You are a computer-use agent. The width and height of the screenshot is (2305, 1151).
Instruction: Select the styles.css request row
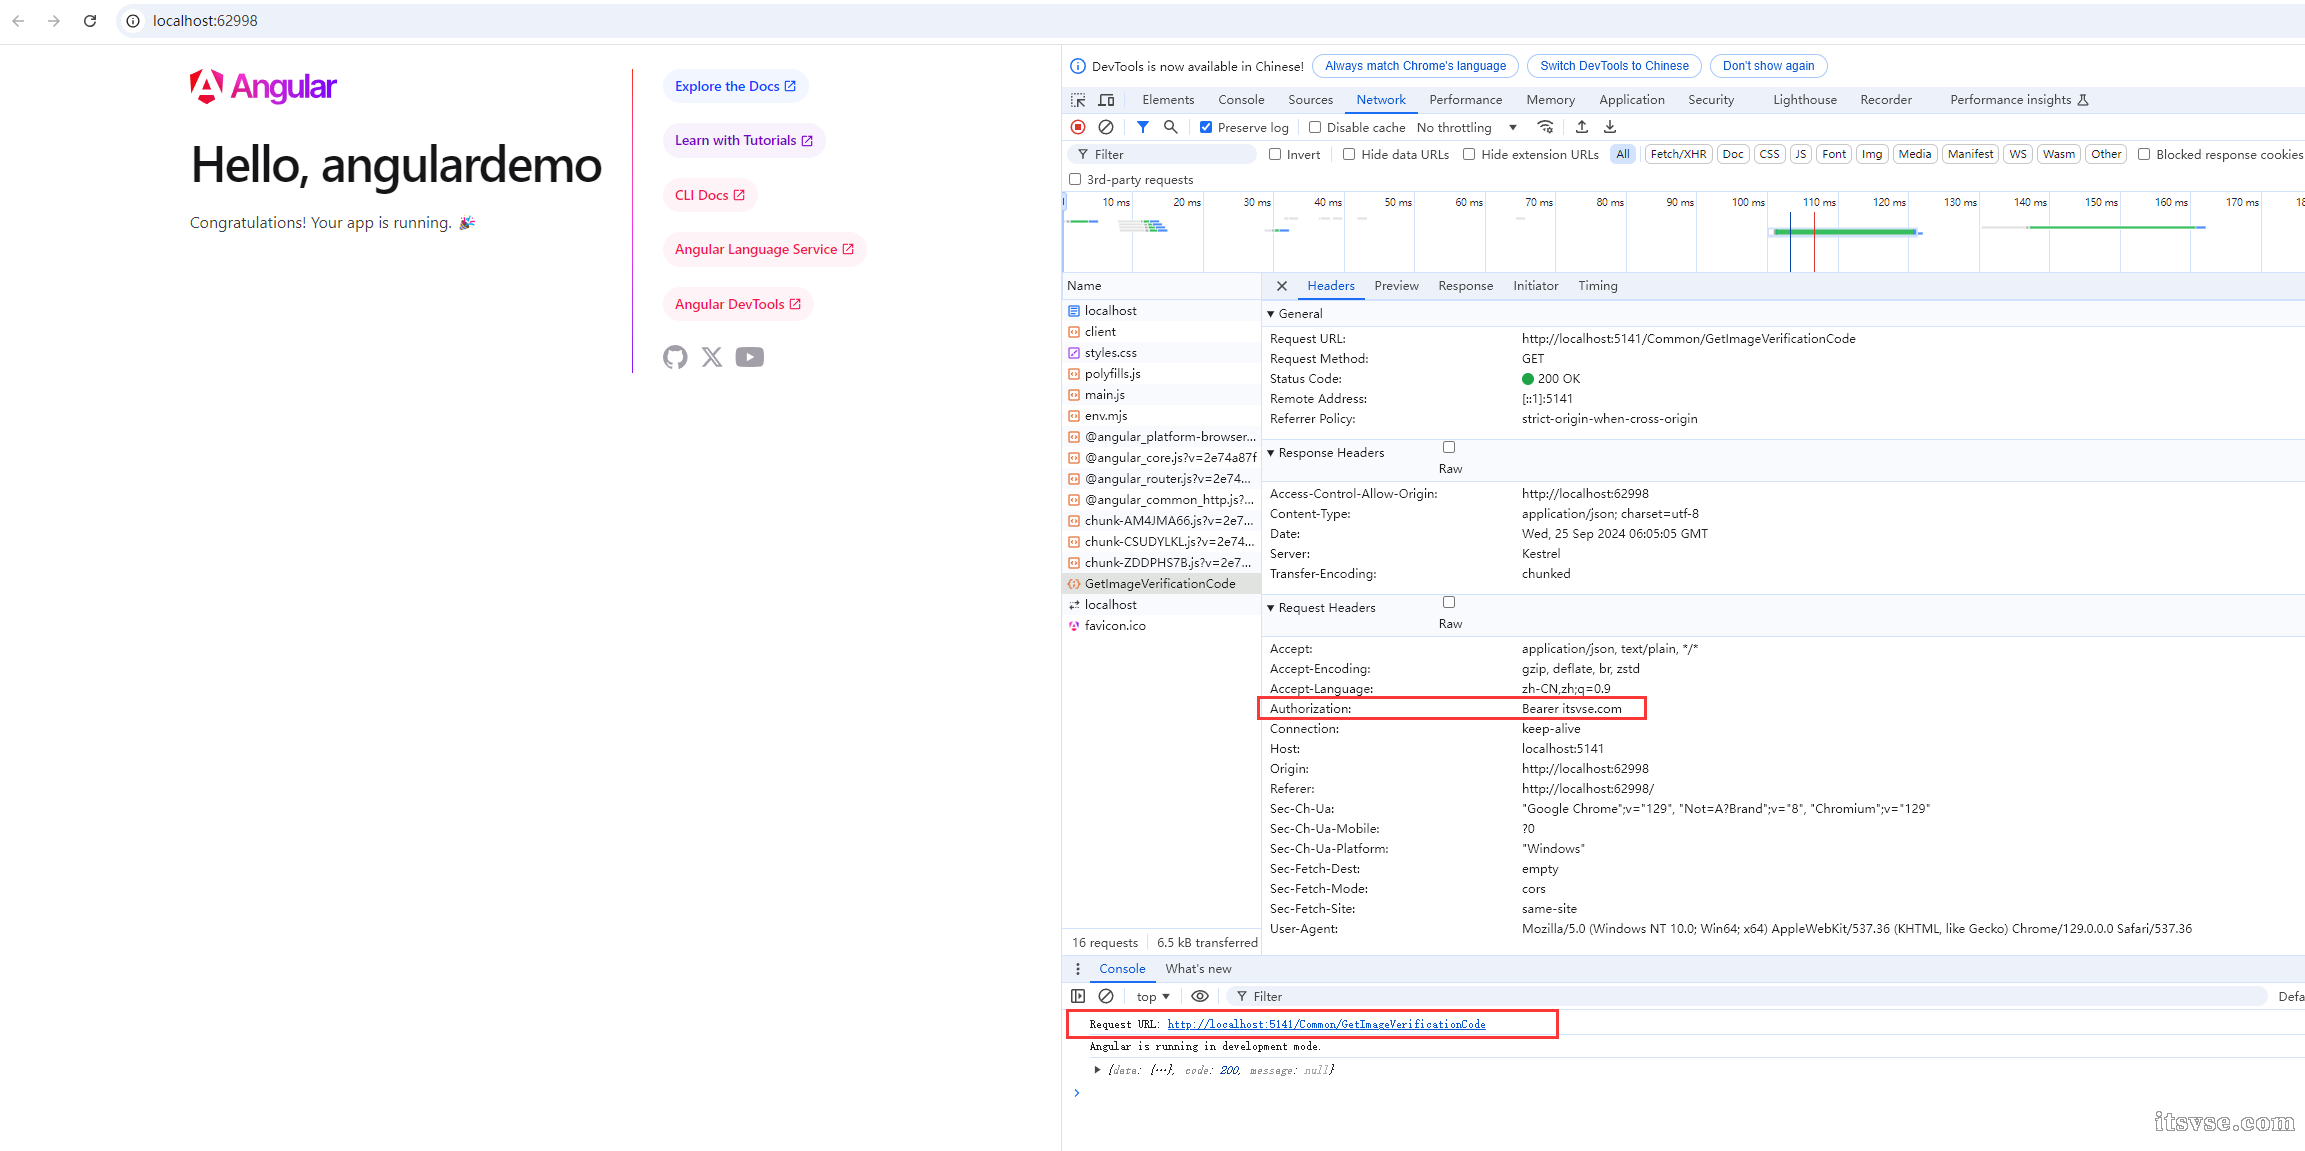tap(1161, 353)
